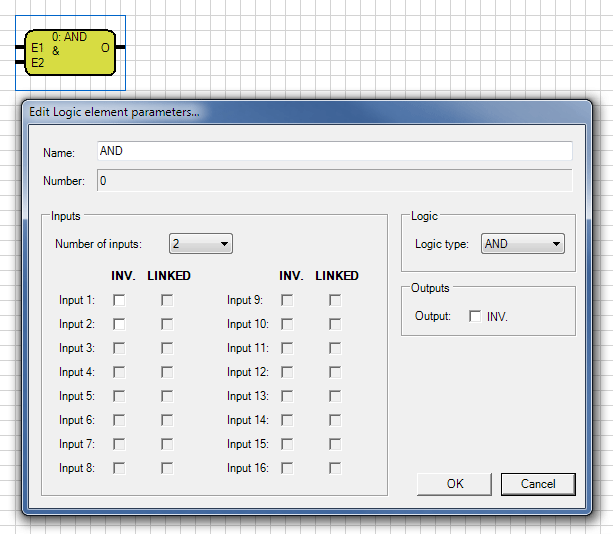Select the yellow AND logic block
Screen dimensions: 613x534
[x=70, y=52]
